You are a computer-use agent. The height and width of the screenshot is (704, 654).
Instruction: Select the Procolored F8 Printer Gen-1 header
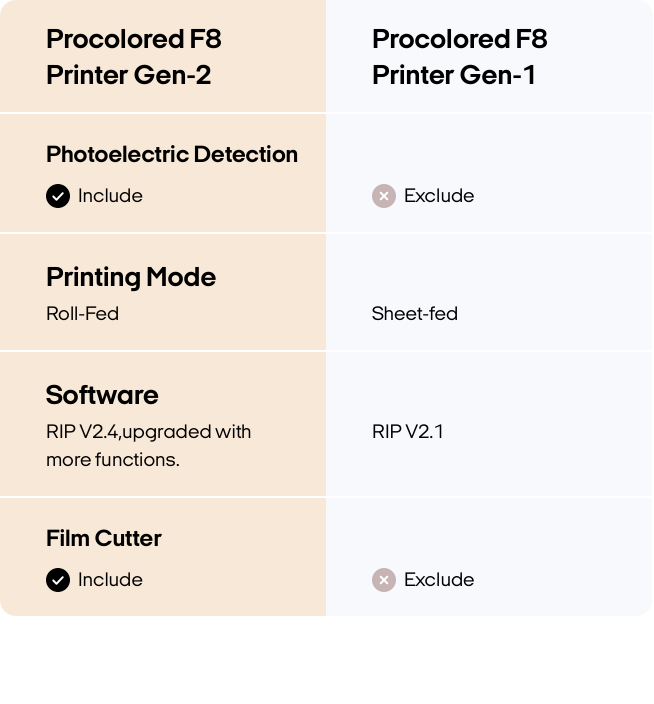click(x=460, y=57)
